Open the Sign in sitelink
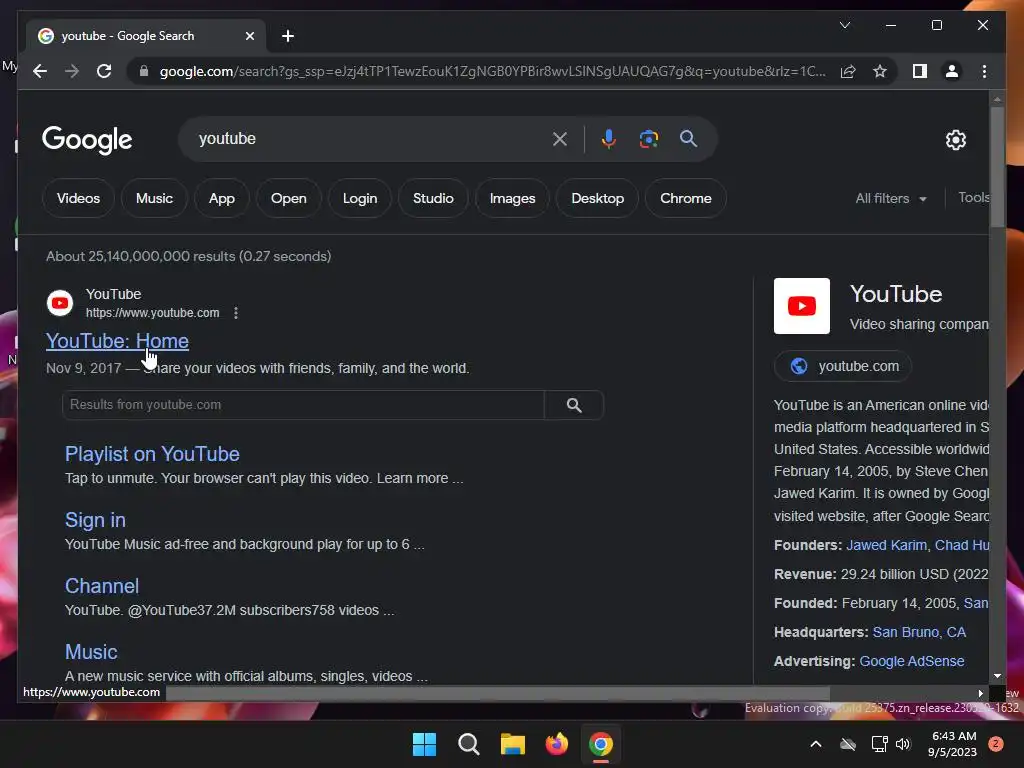 click(x=95, y=520)
